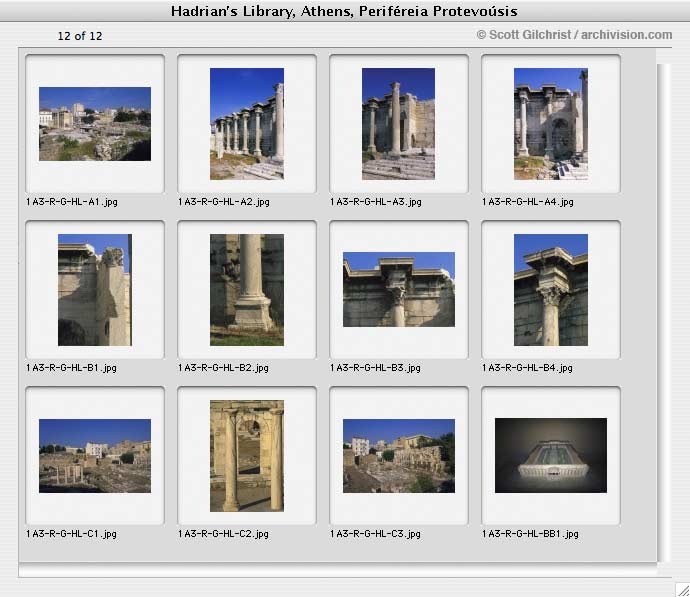Open the 1A3-R-G-HL-B3 entablature thumbnail
The image size is (690, 597).
click(x=399, y=289)
